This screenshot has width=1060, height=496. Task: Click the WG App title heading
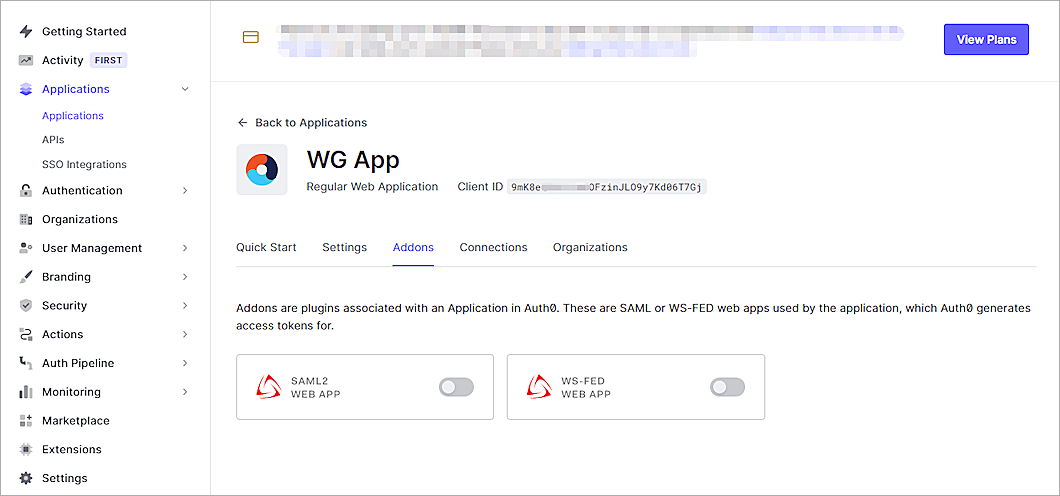point(353,159)
